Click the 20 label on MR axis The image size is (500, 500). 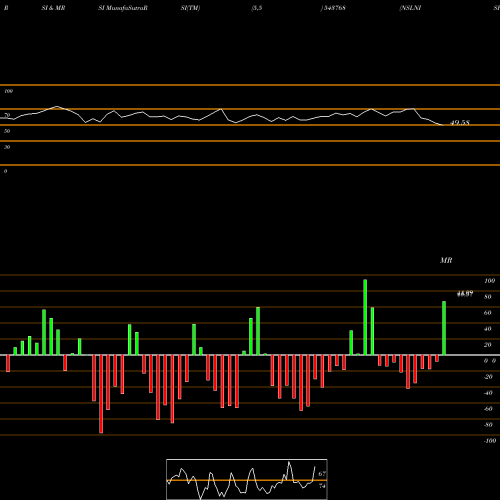(488, 345)
